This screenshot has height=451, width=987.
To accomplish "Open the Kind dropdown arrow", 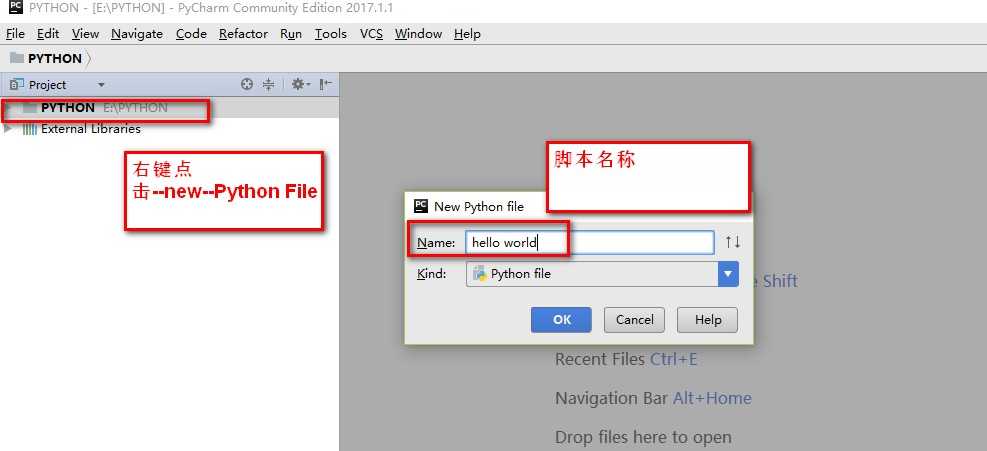I will (728, 274).
